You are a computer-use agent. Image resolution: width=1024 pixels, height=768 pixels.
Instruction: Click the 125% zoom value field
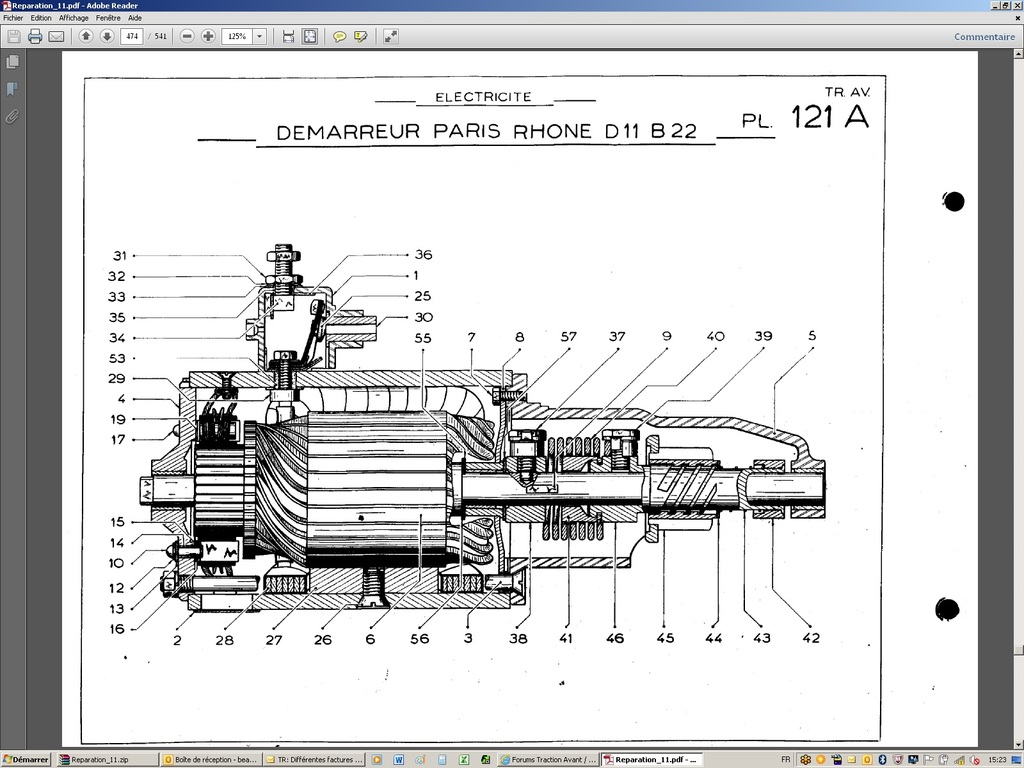tap(237, 37)
